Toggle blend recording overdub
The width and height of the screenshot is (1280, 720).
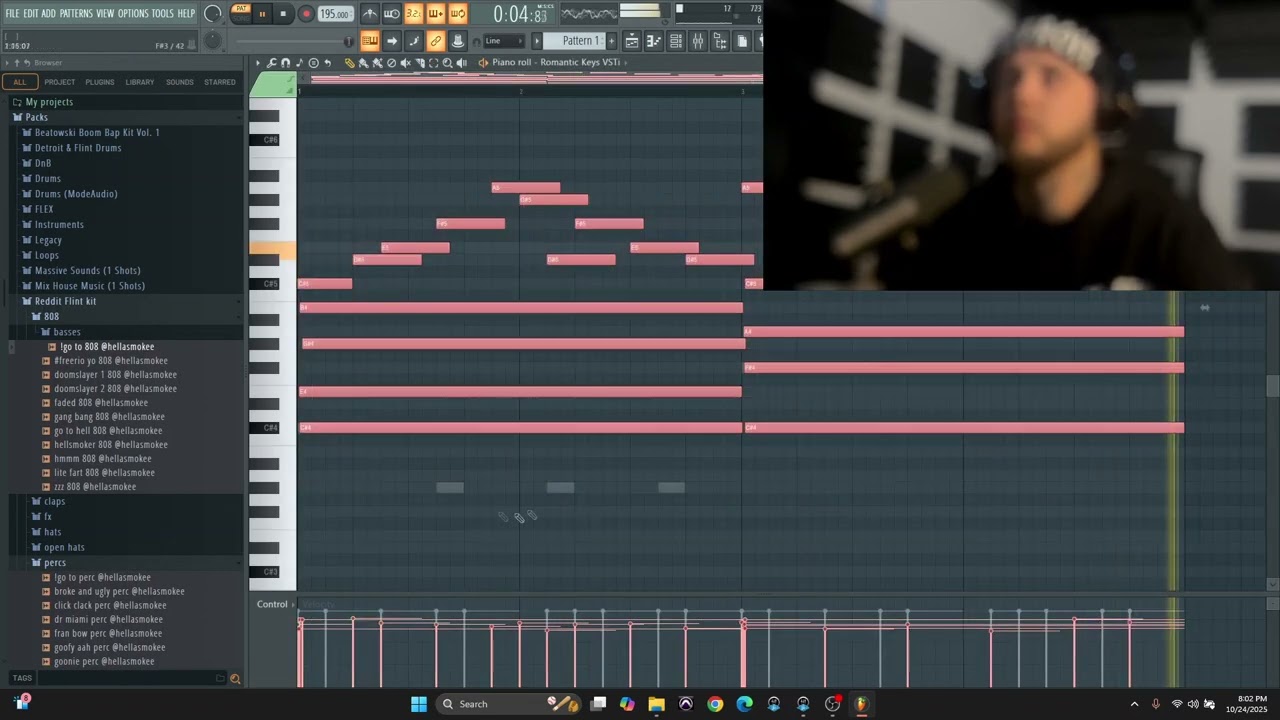[x=435, y=14]
